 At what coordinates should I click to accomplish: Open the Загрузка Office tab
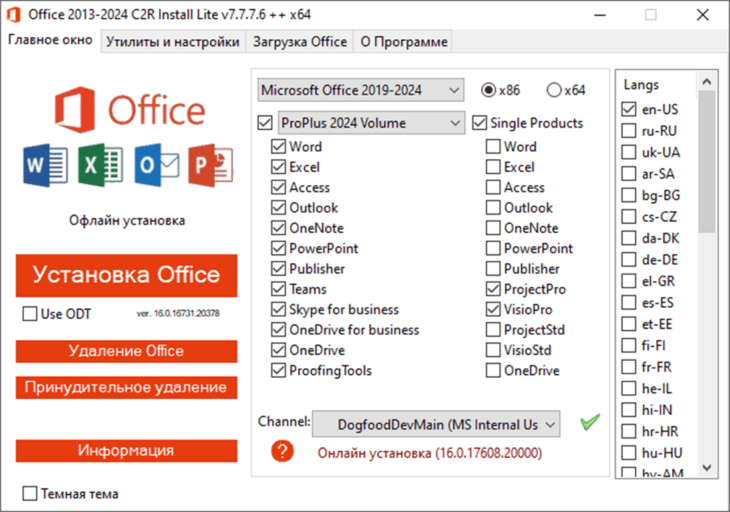(300, 42)
